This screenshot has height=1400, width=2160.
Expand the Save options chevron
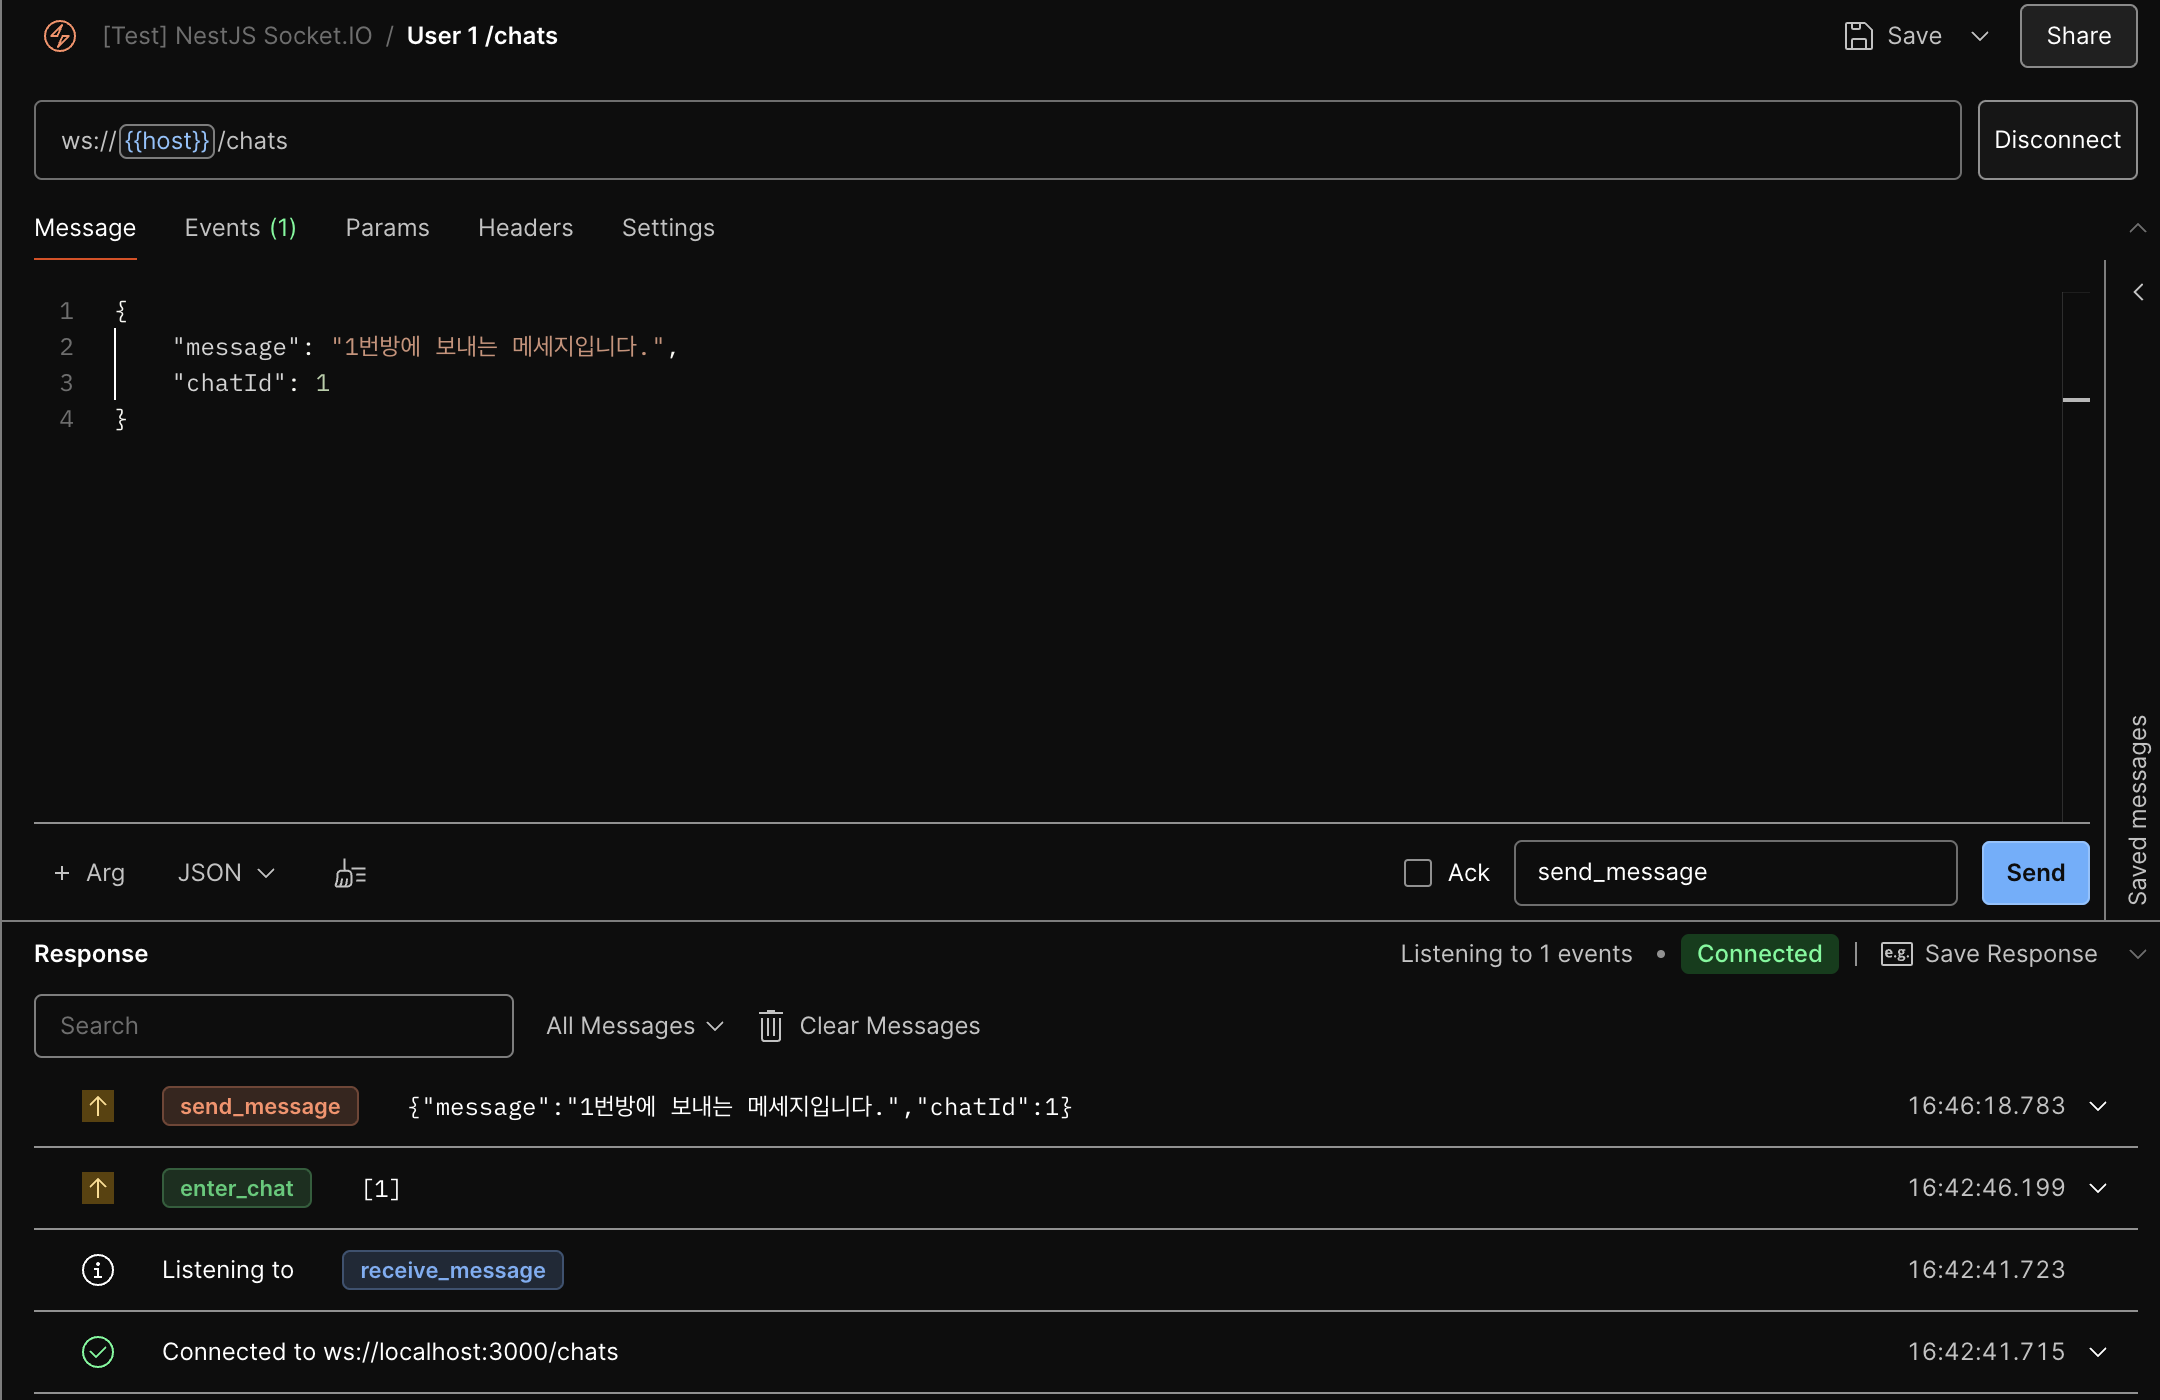pos(1979,36)
